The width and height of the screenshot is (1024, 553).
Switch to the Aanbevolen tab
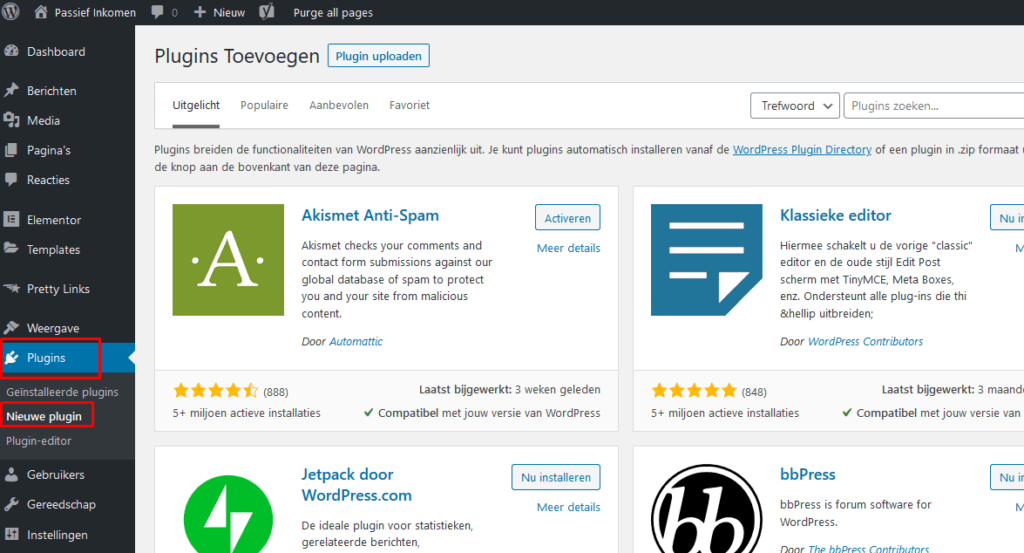coord(339,105)
